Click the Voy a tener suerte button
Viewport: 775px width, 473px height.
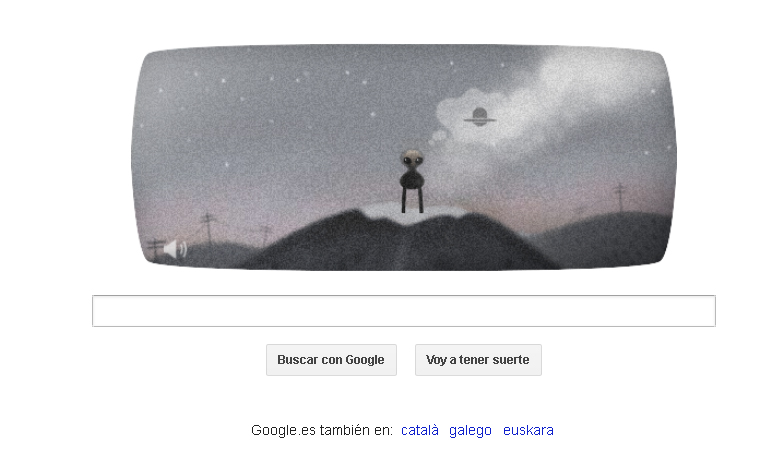[478, 360]
